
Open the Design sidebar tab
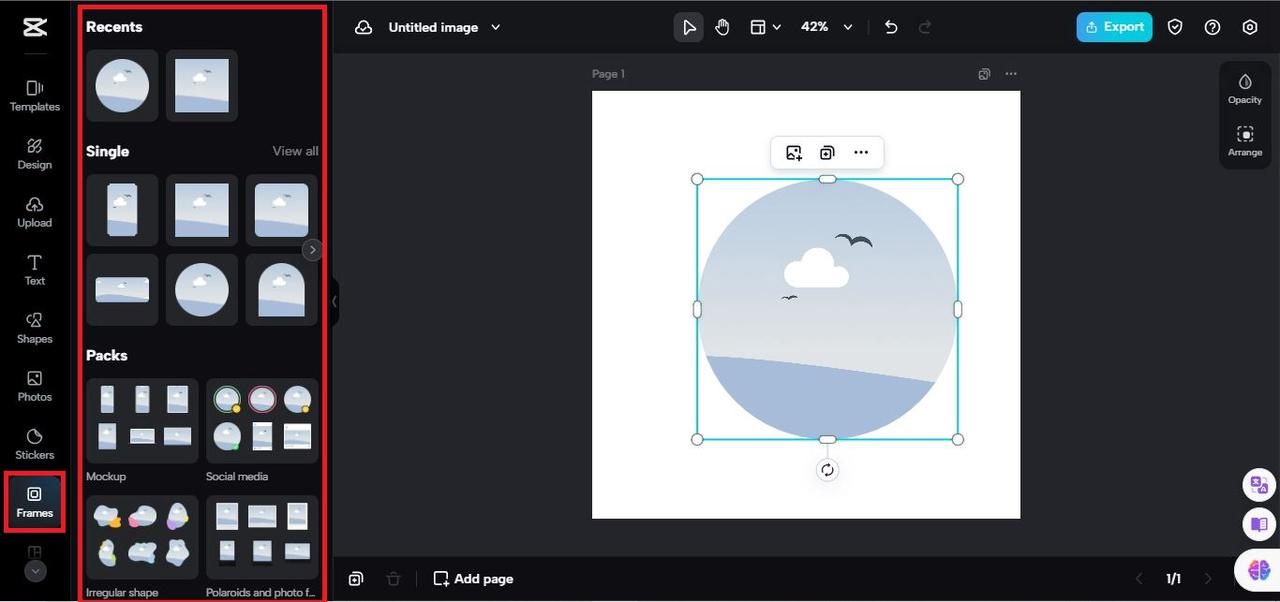pos(35,154)
